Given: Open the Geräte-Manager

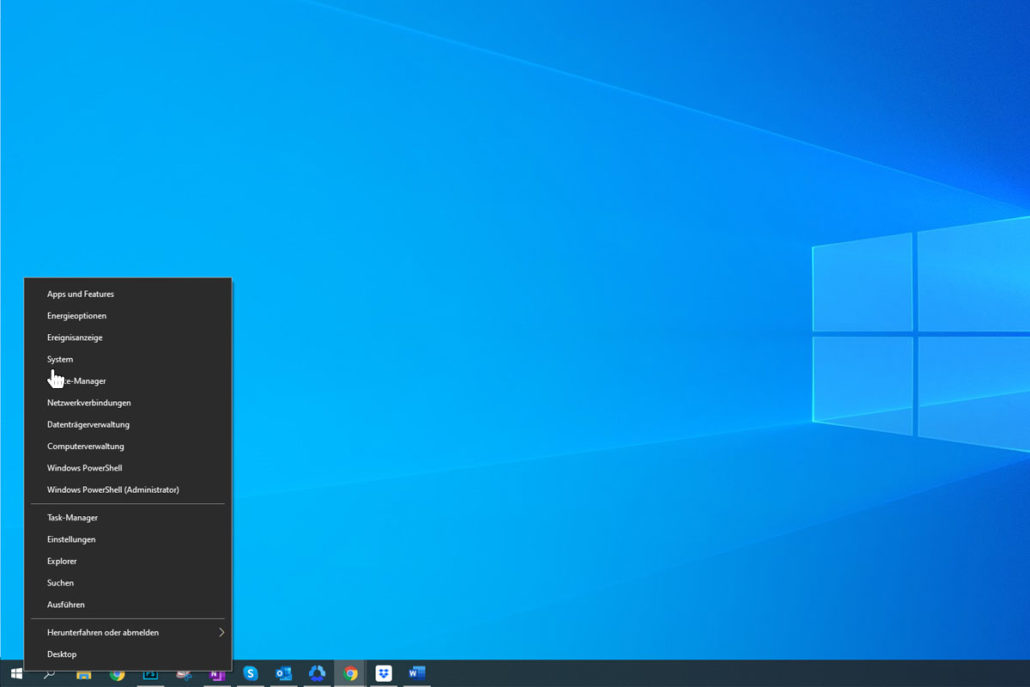Looking at the screenshot, I should [x=76, y=380].
